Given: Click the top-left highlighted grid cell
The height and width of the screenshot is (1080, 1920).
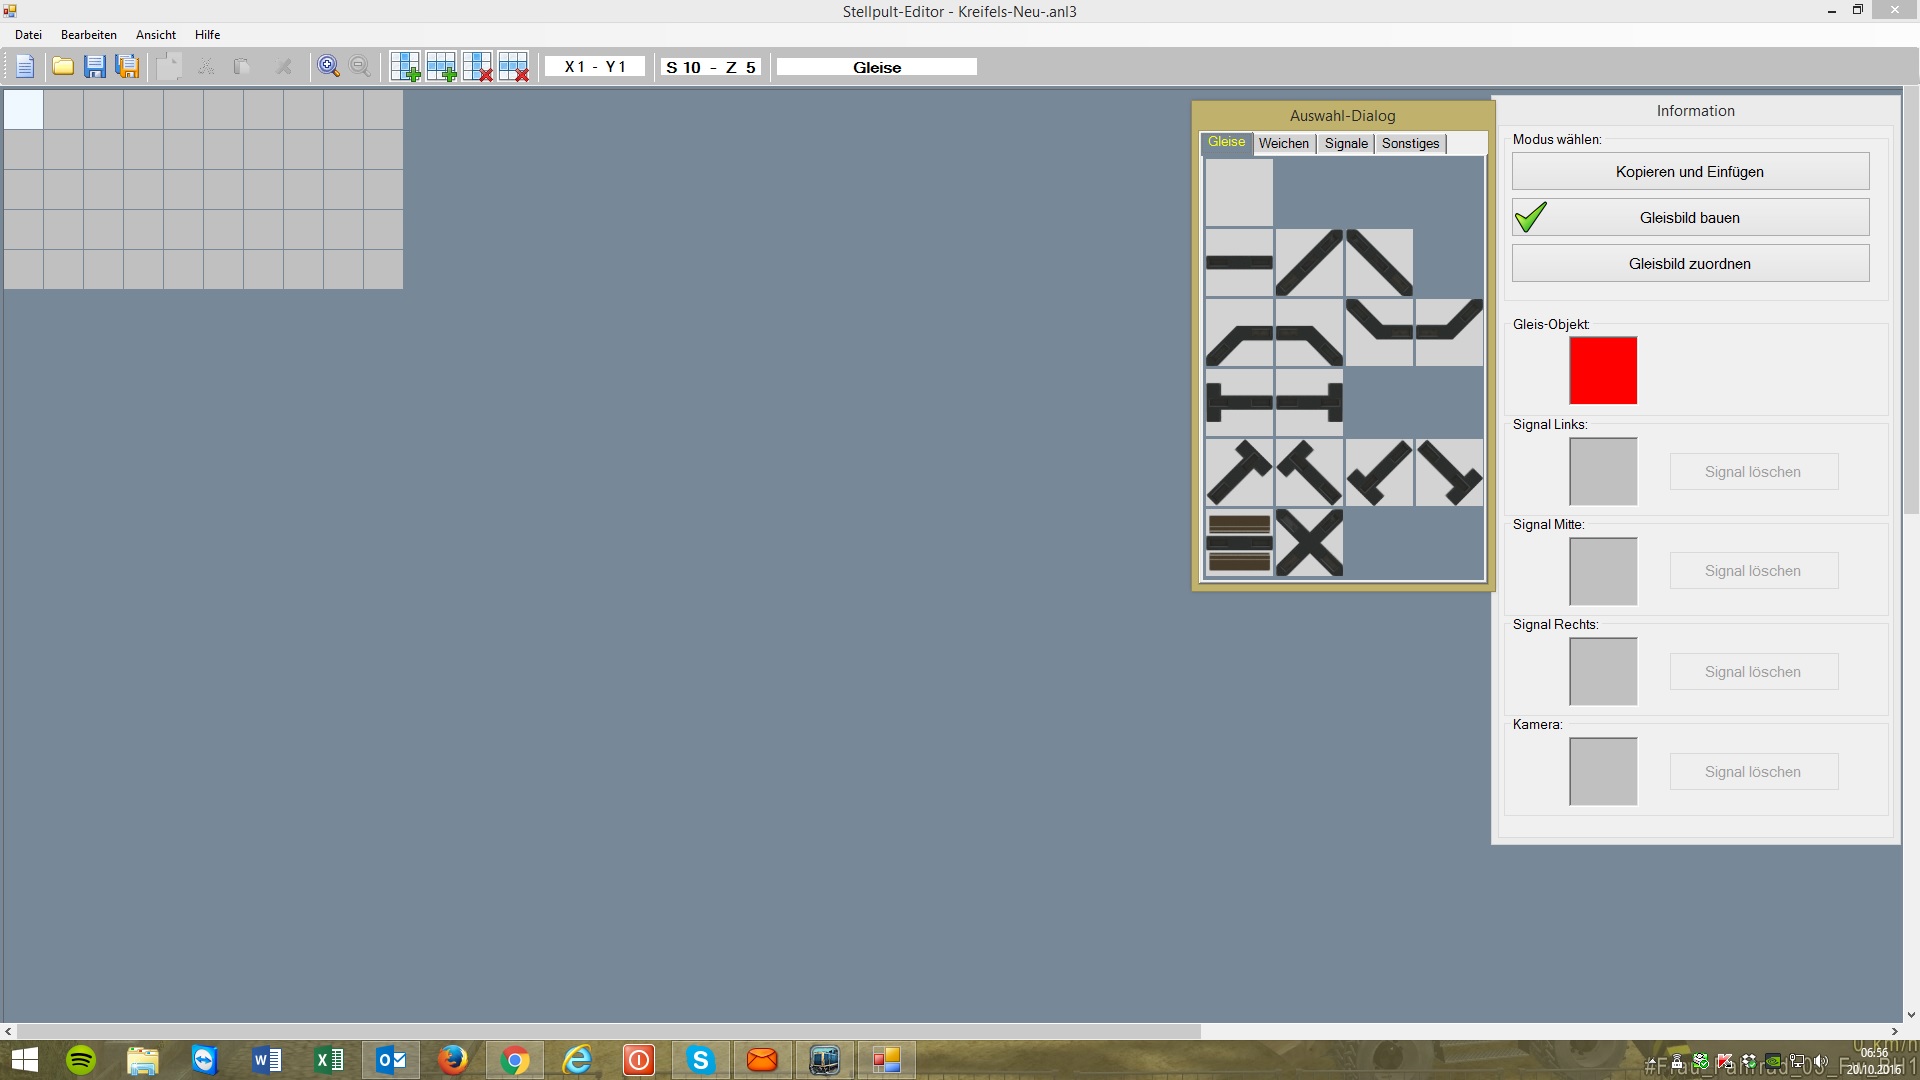Looking at the screenshot, I should pyautogui.click(x=24, y=110).
